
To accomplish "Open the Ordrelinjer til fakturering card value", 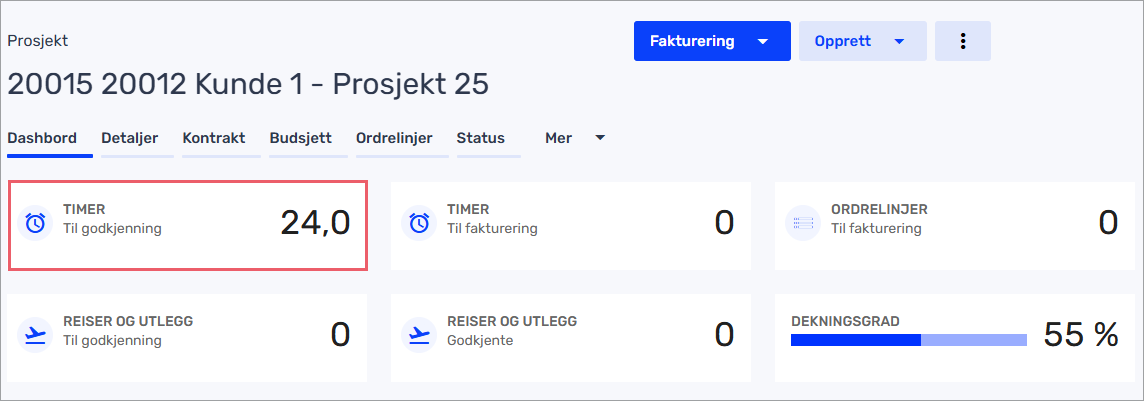I will (x=1108, y=223).
